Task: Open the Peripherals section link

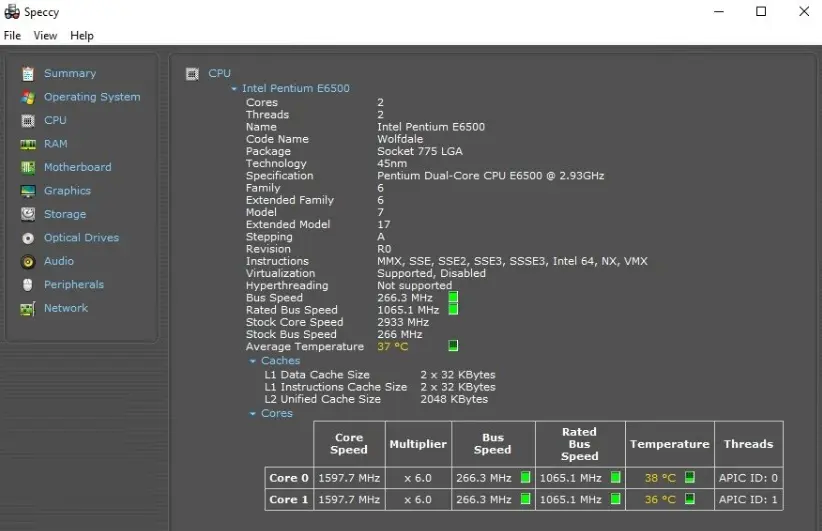Action: click(x=74, y=285)
